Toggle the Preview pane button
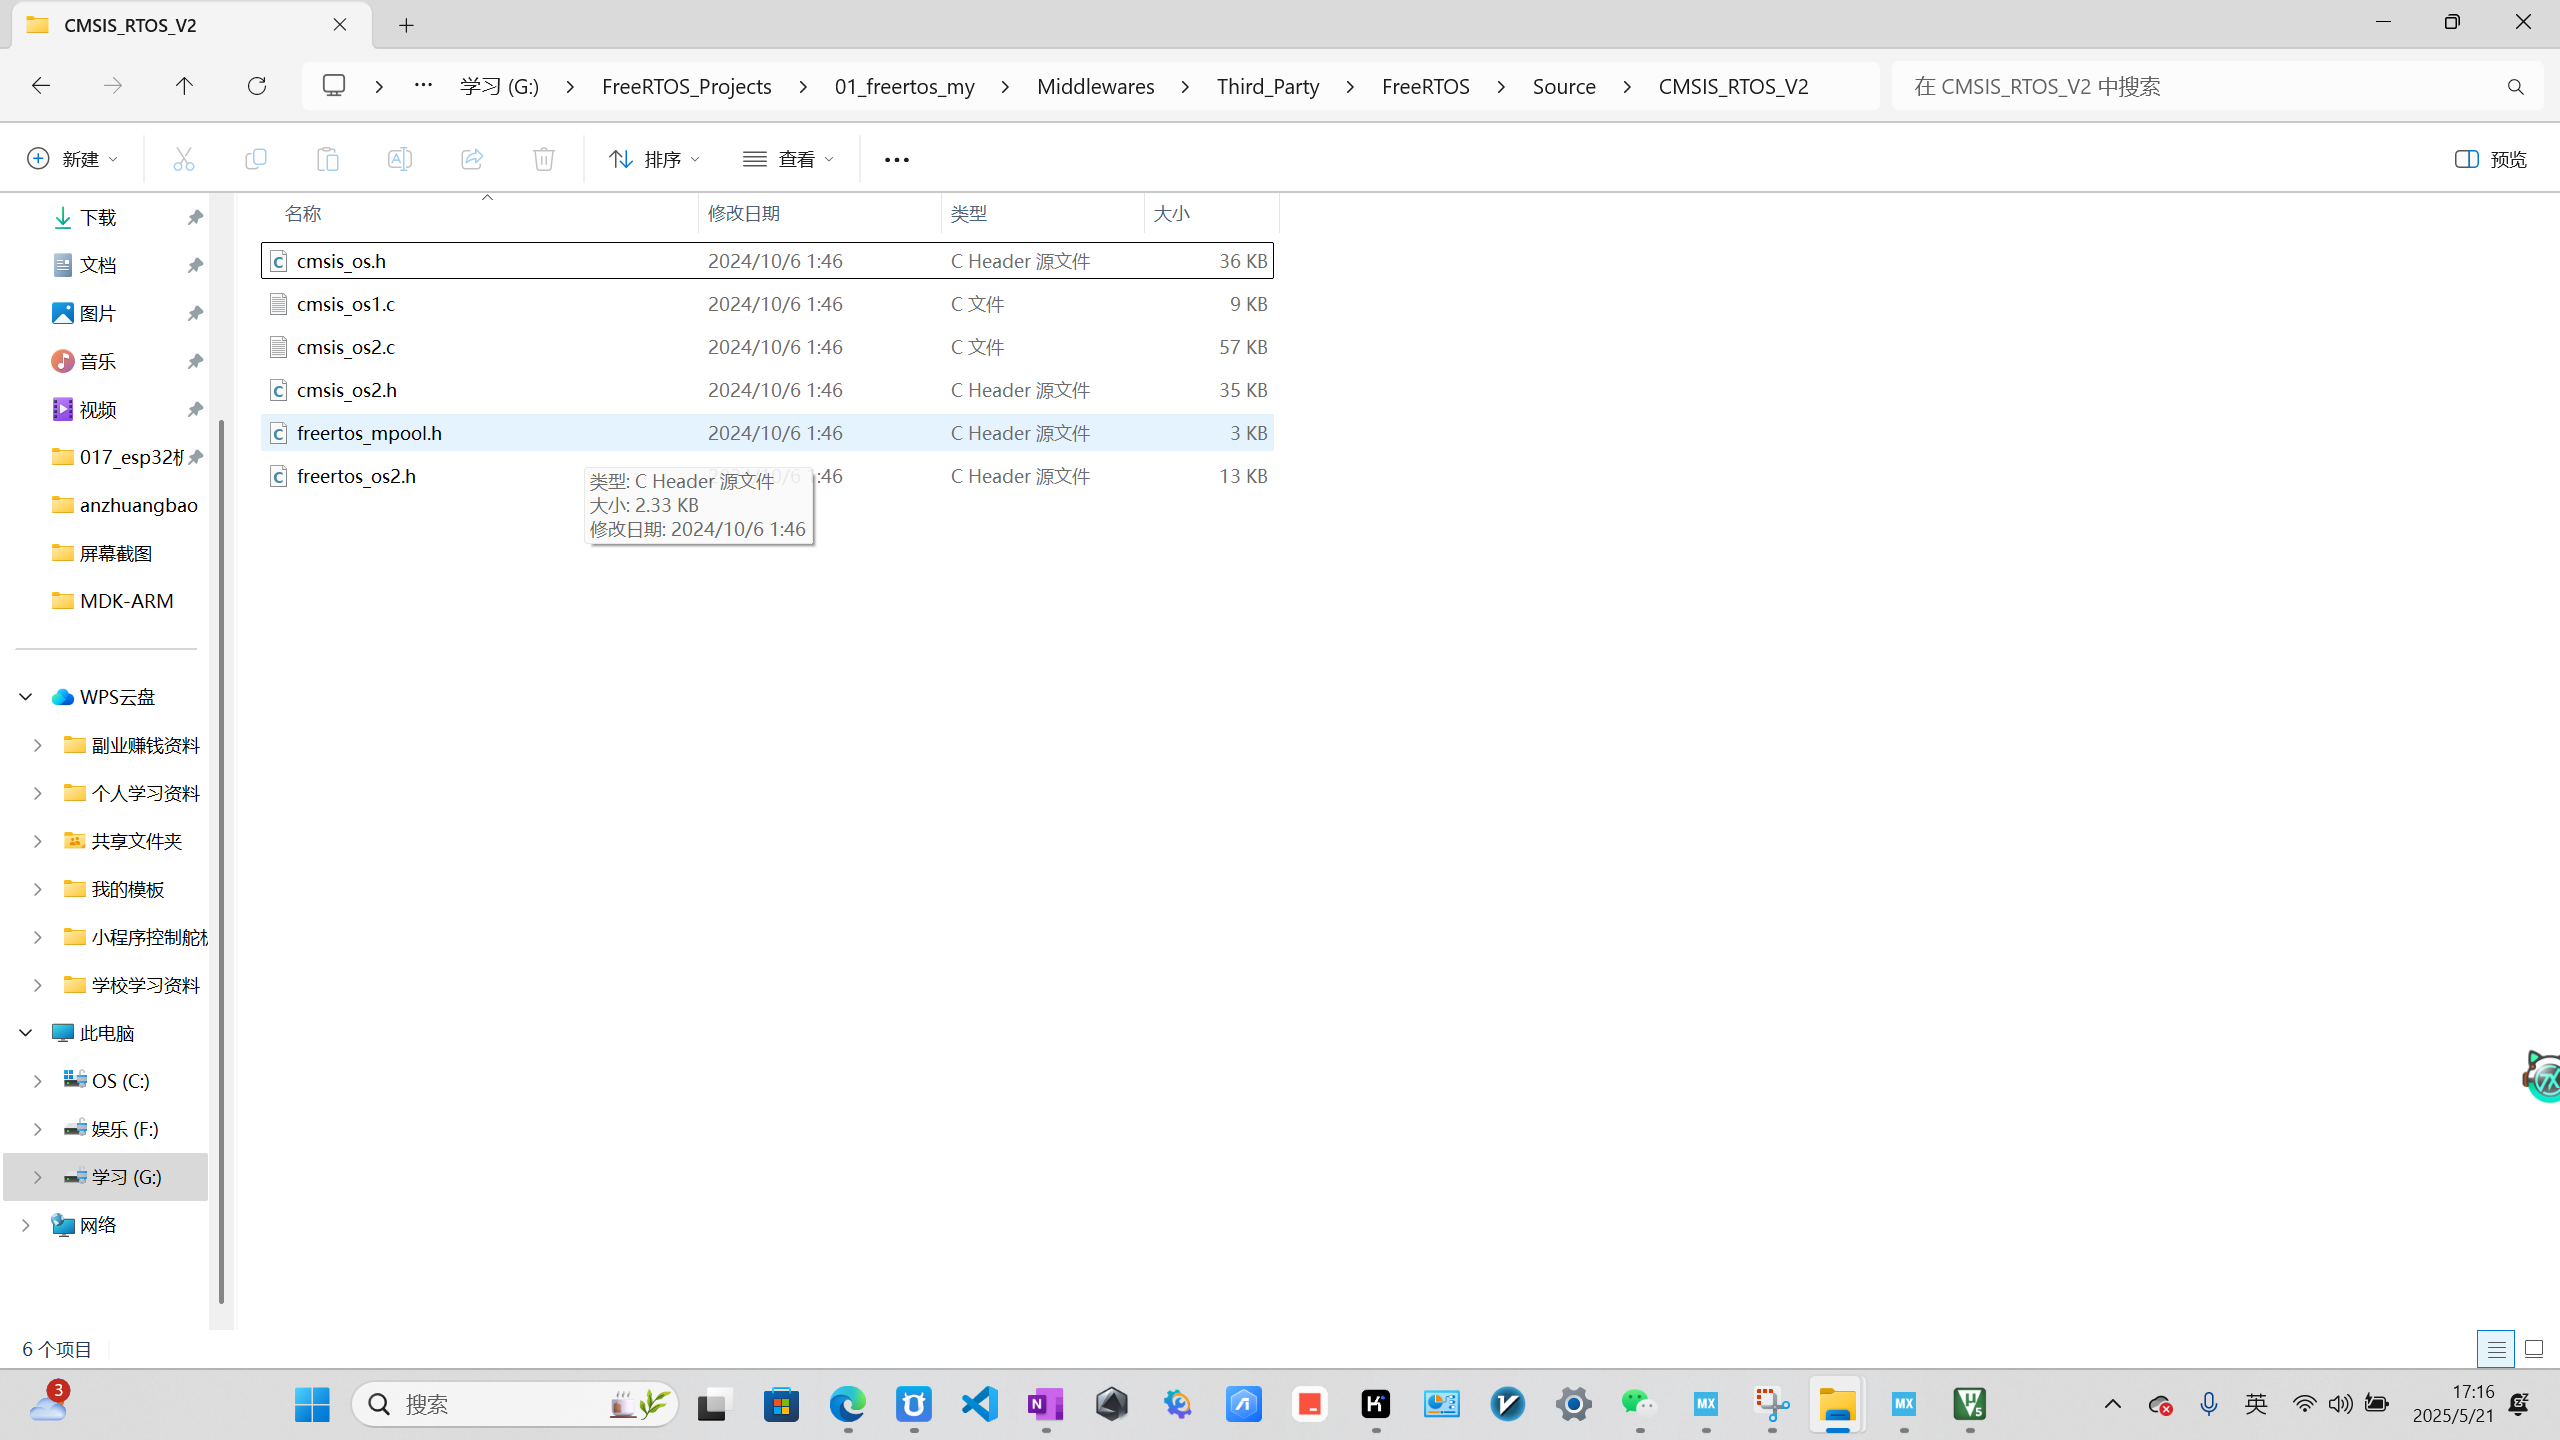Screen dimensions: 2560x1440 pos(2490,159)
